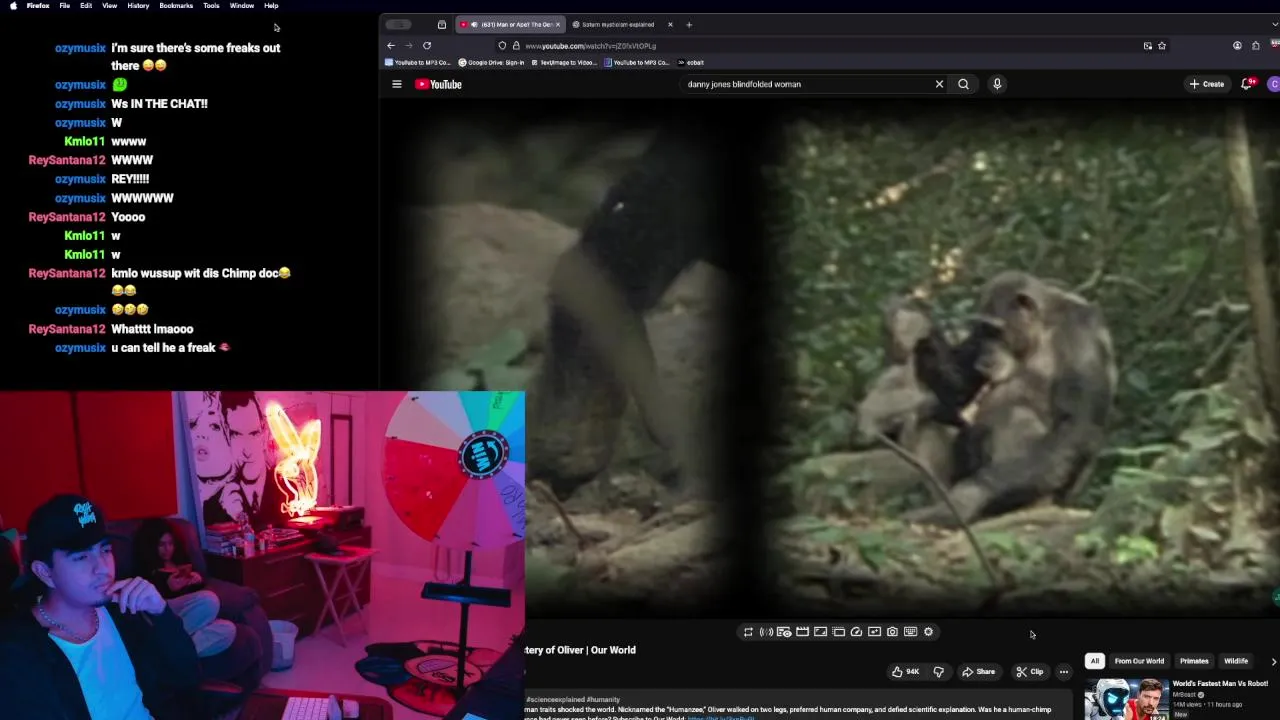1280x720 pixels.
Task: Open the Apple menu
Action: click(x=13, y=6)
